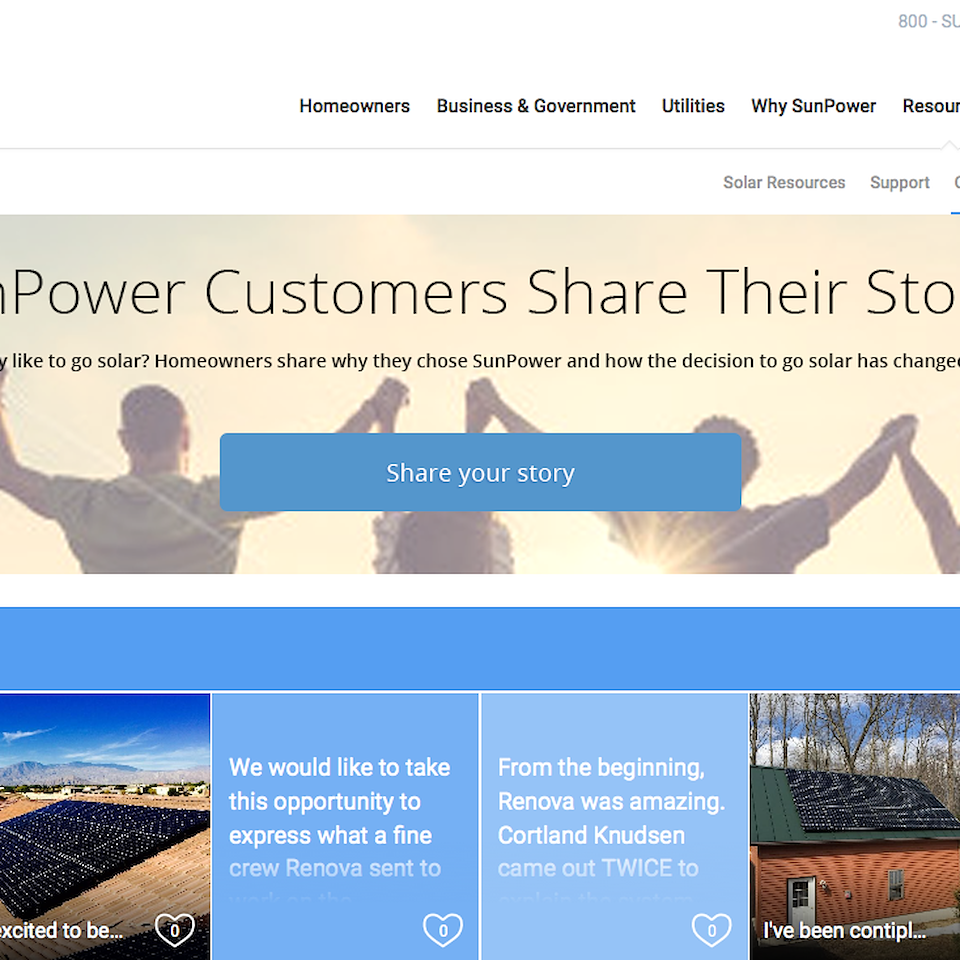Tap heart on 'We would like to take' card
Viewport: 960px width, 960px height.
click(x=443, y=930)
